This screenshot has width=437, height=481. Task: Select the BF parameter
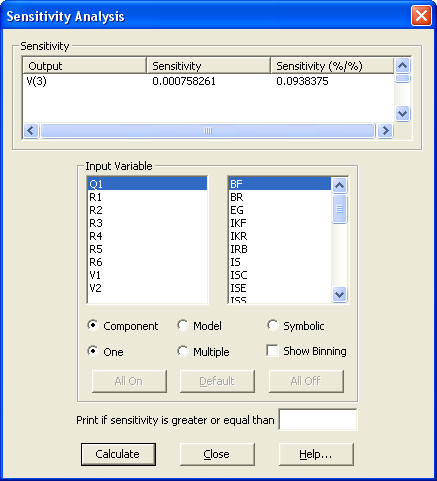tap(280, 184)
